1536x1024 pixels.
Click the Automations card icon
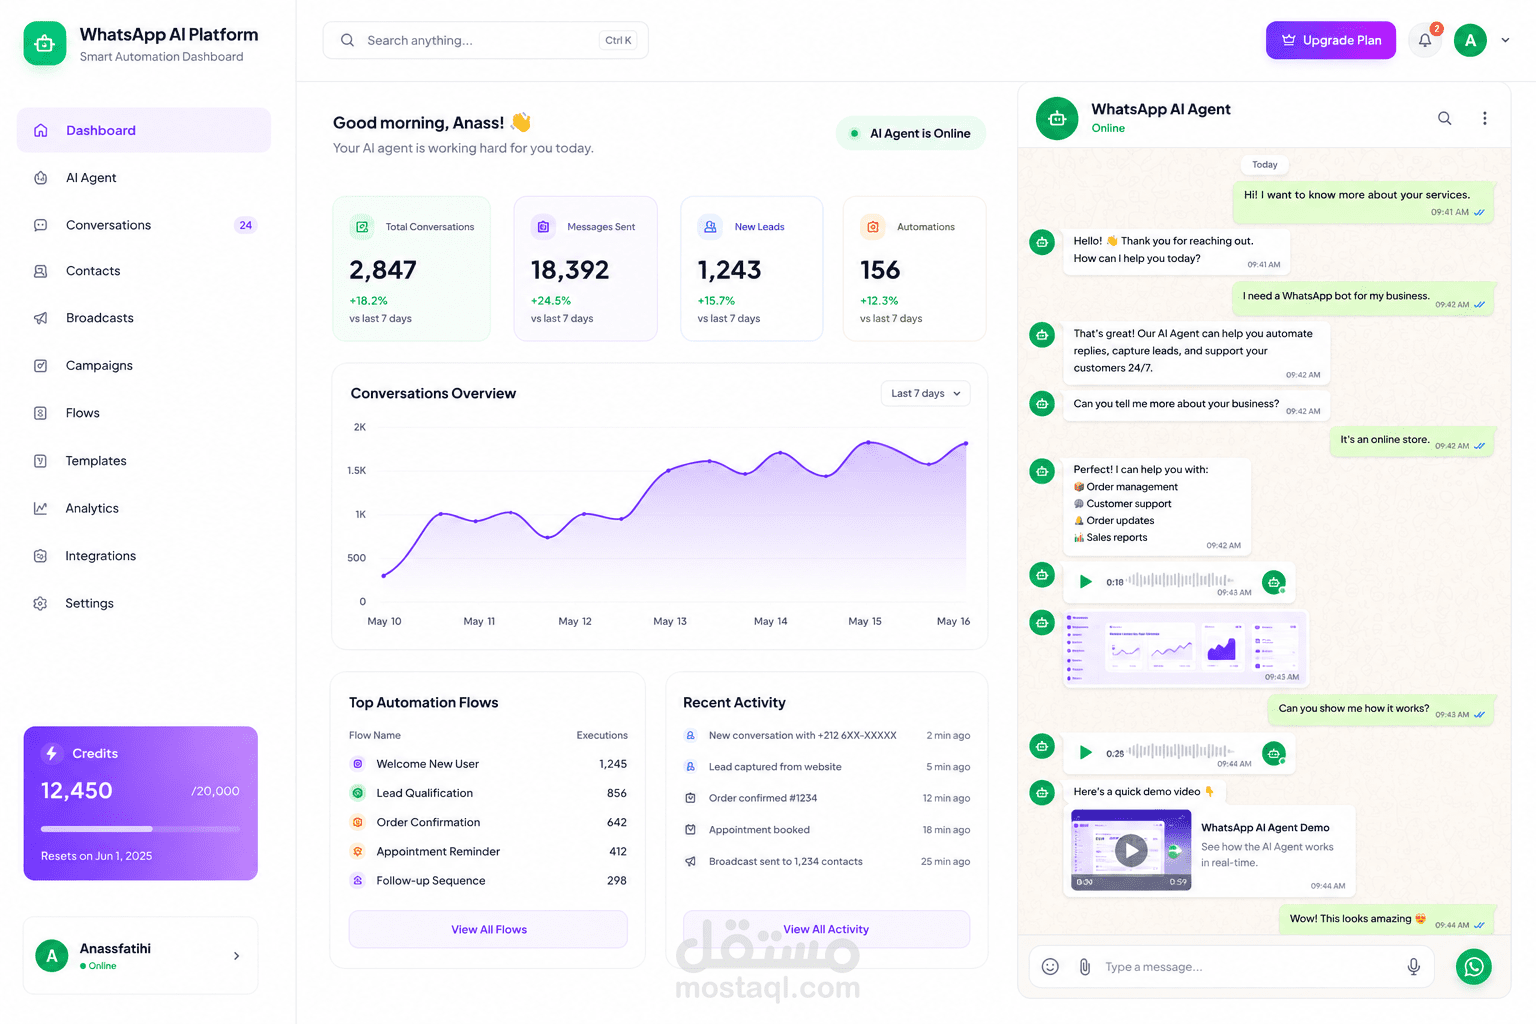(x=873, y=227)
